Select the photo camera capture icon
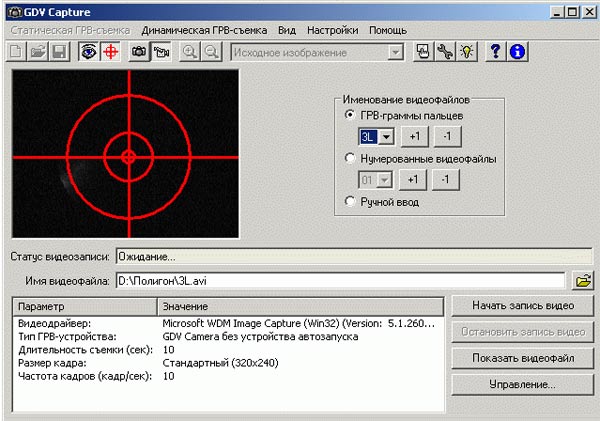Screen dimensions: 600x421 coord(139,52)
